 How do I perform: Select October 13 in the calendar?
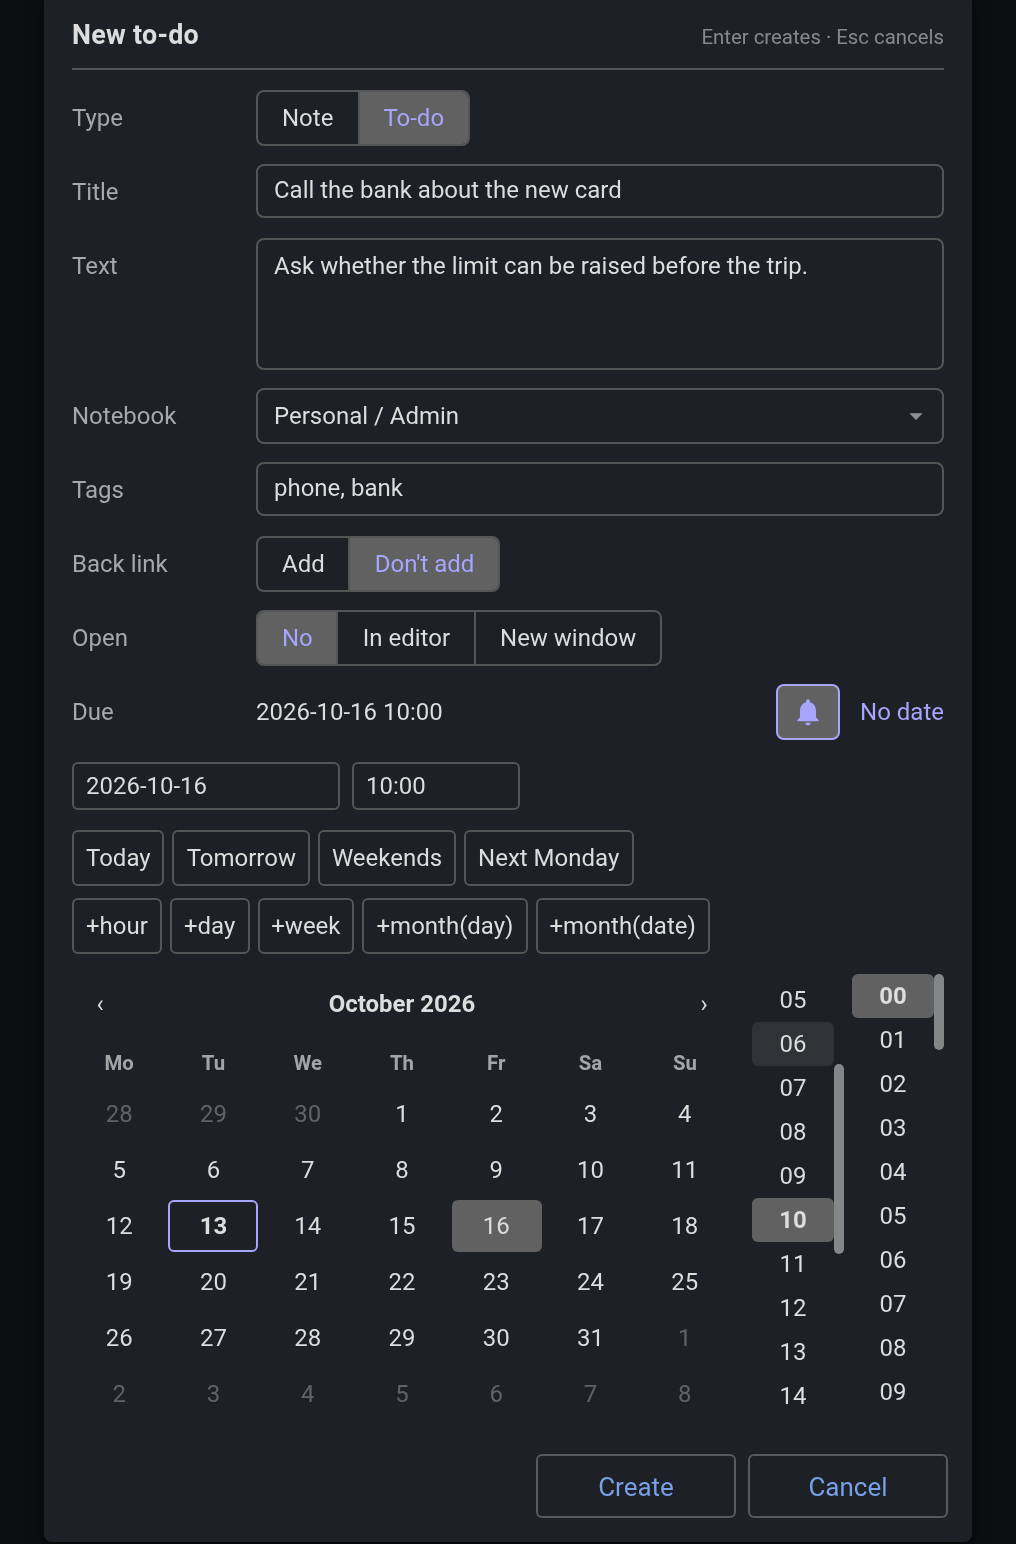213,1226
